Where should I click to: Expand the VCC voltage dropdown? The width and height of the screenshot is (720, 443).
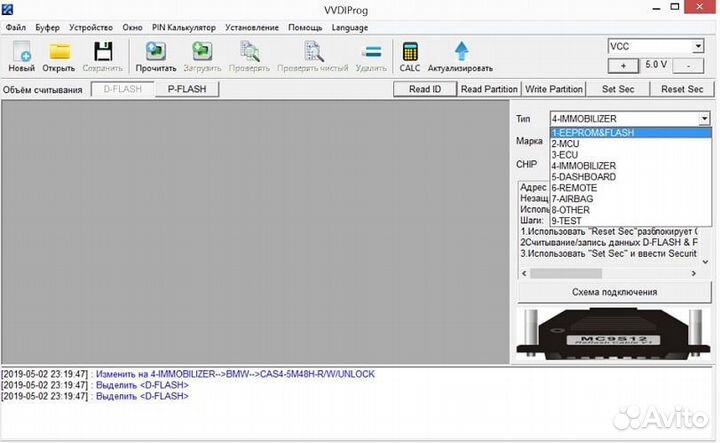coord(698,46)
